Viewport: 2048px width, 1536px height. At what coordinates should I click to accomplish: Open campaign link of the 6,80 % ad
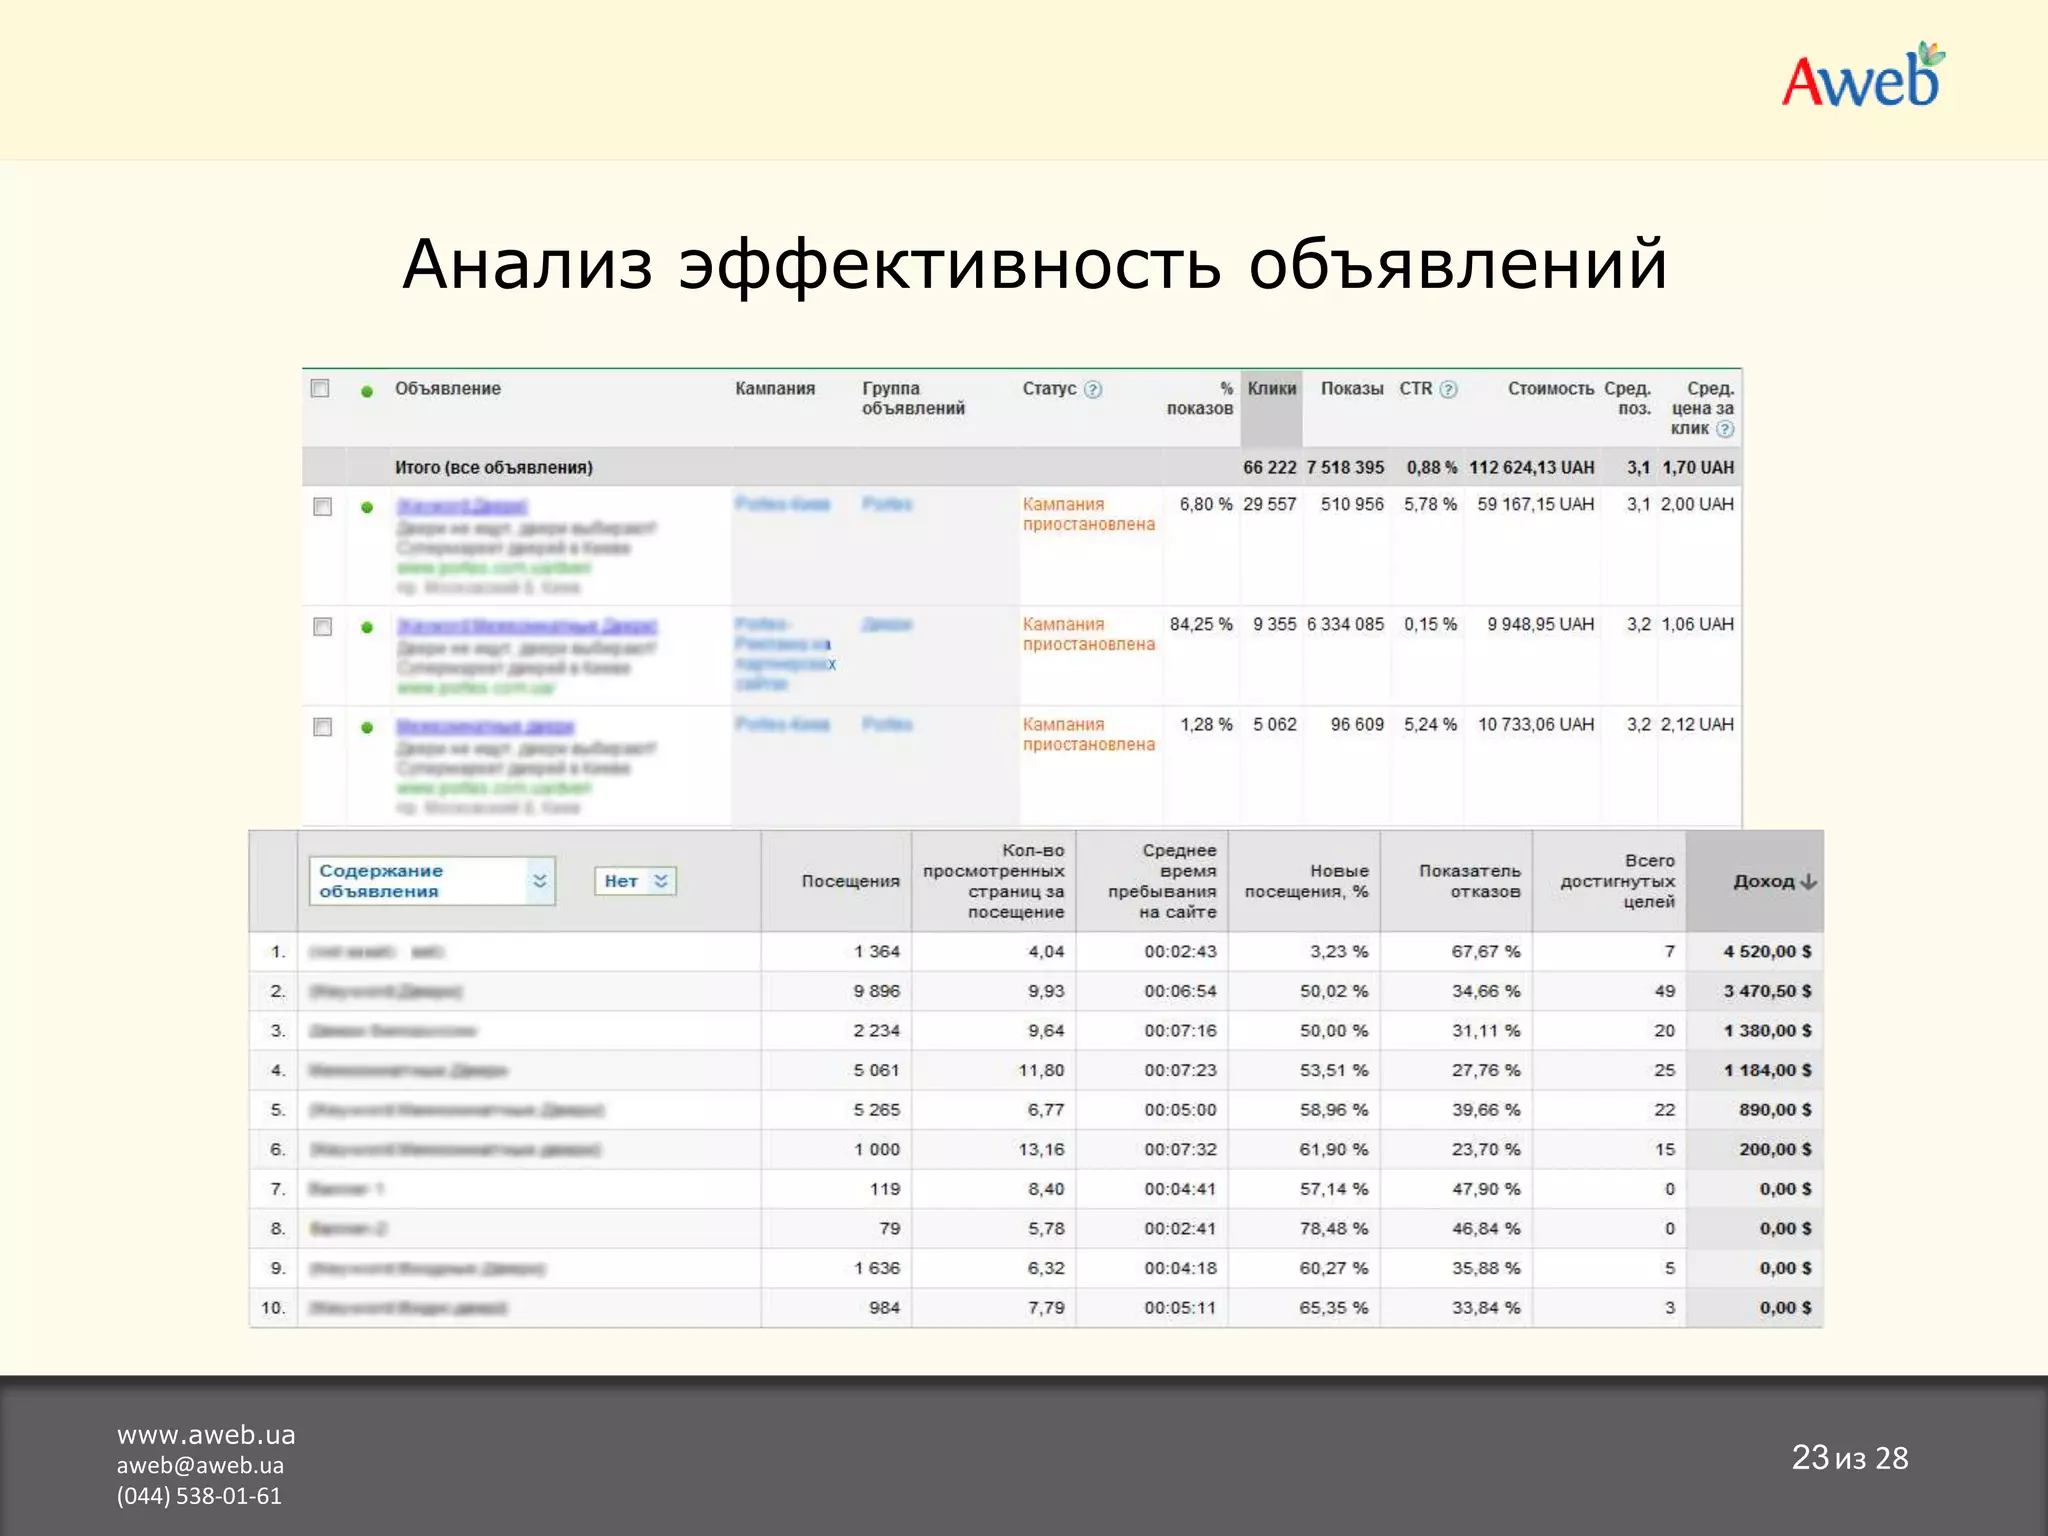point(782,504)
